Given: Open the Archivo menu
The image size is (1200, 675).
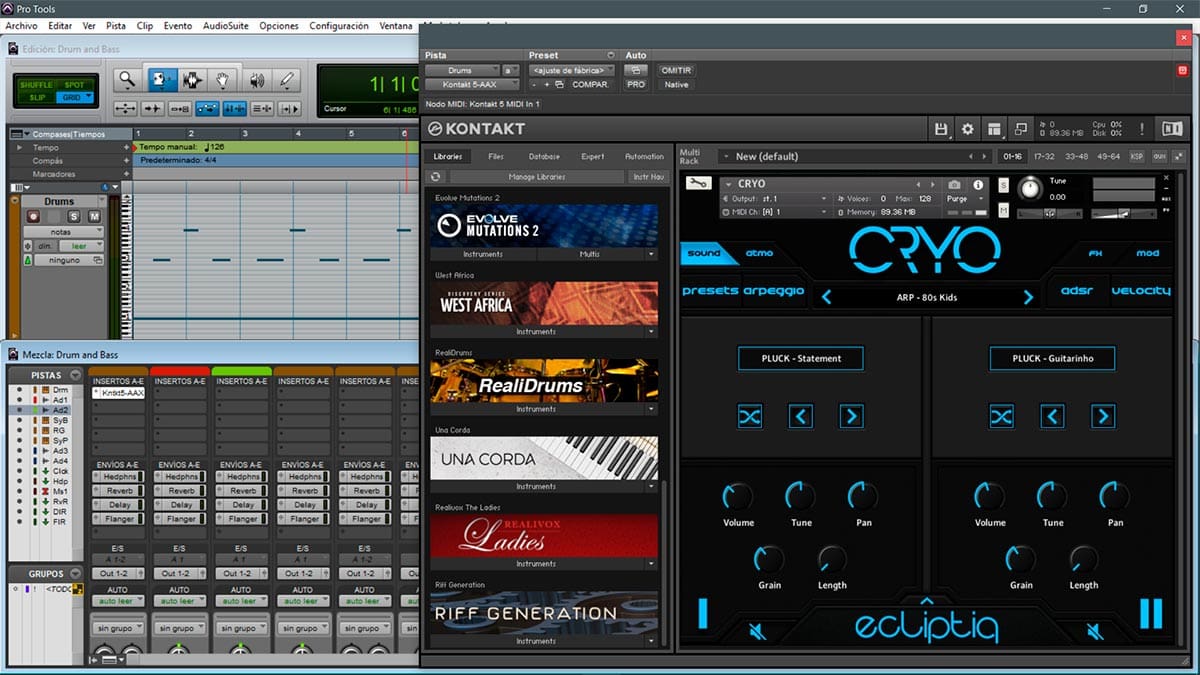Looking at the screenshot, I should [x=22, y=25].
